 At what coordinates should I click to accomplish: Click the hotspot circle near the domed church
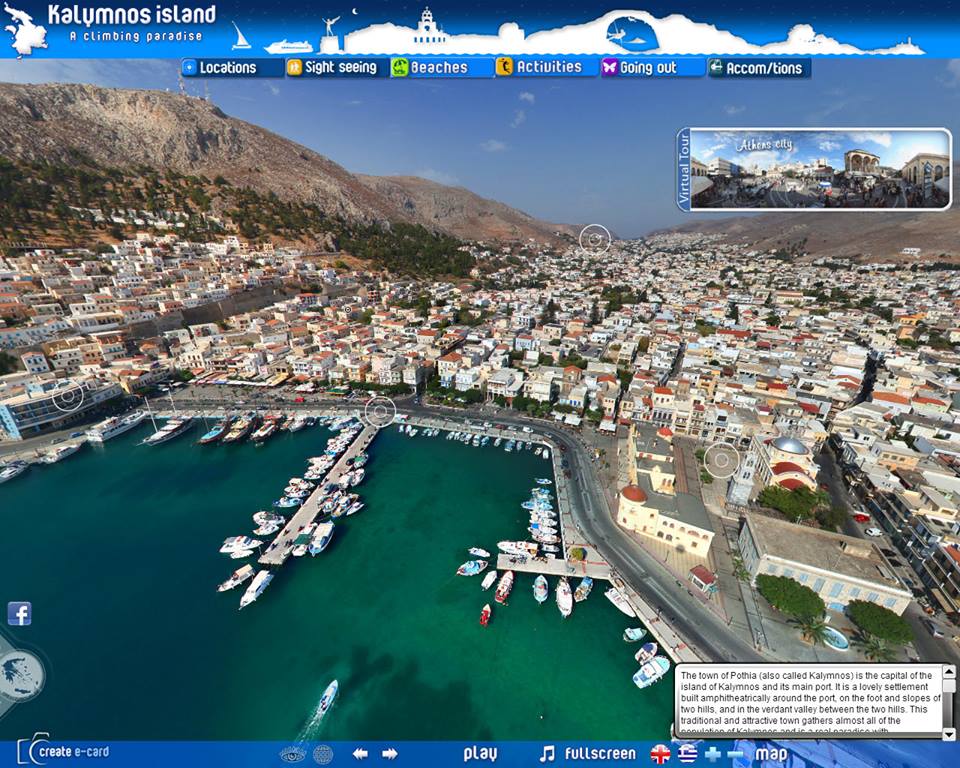pos(722,460)
